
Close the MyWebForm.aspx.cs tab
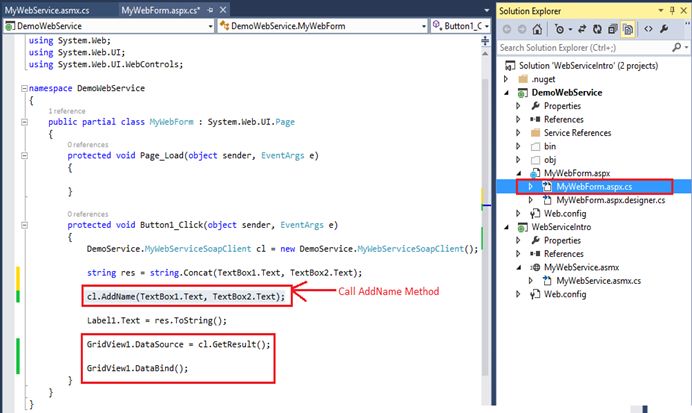(223, 10)
